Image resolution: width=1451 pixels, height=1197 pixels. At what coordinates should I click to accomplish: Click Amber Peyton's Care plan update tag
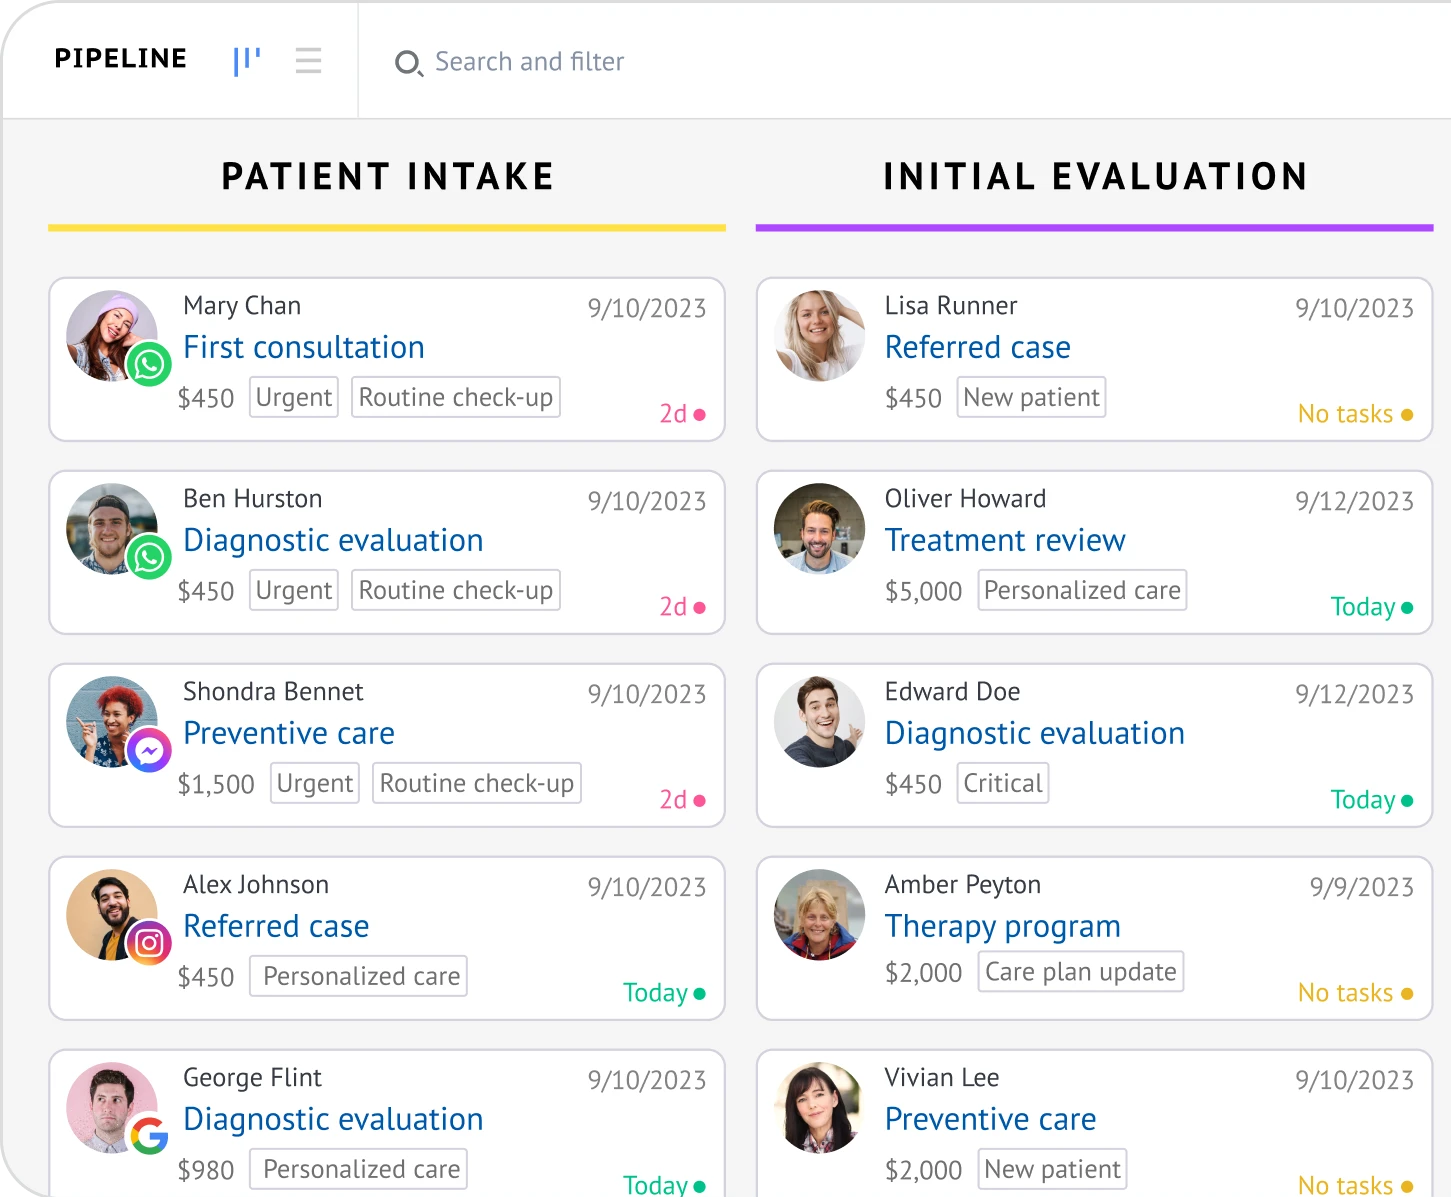[x=1080, y=972]
